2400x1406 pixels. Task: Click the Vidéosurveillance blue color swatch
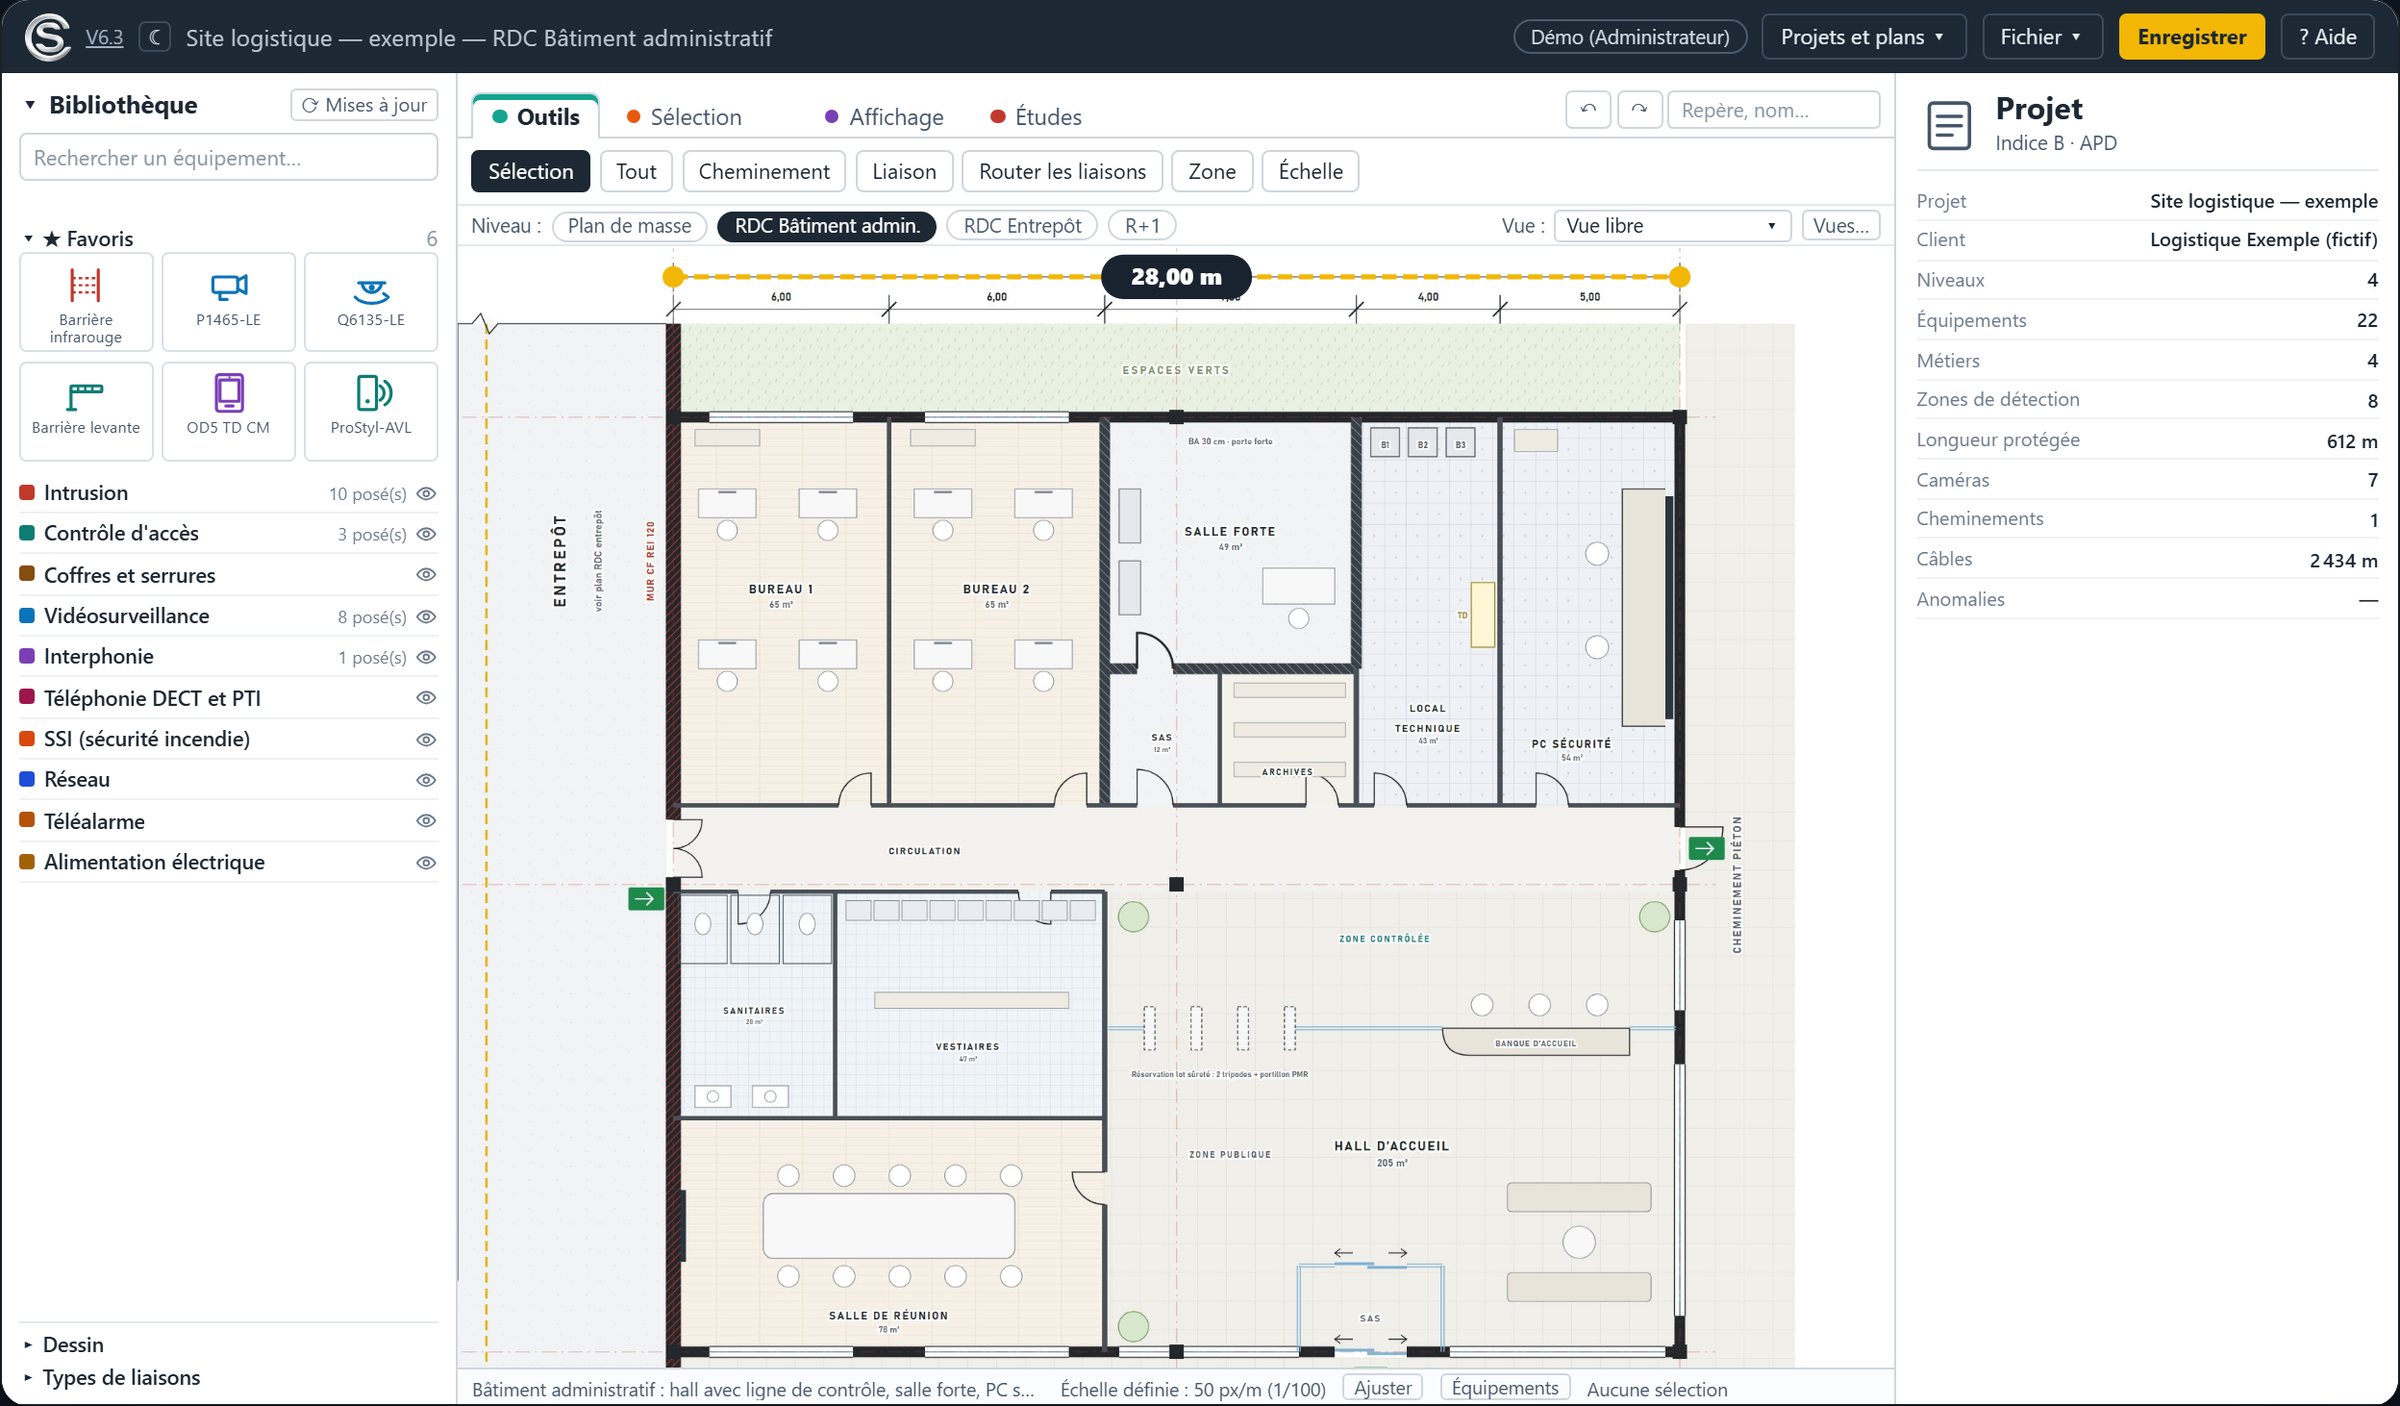point(28,616)
